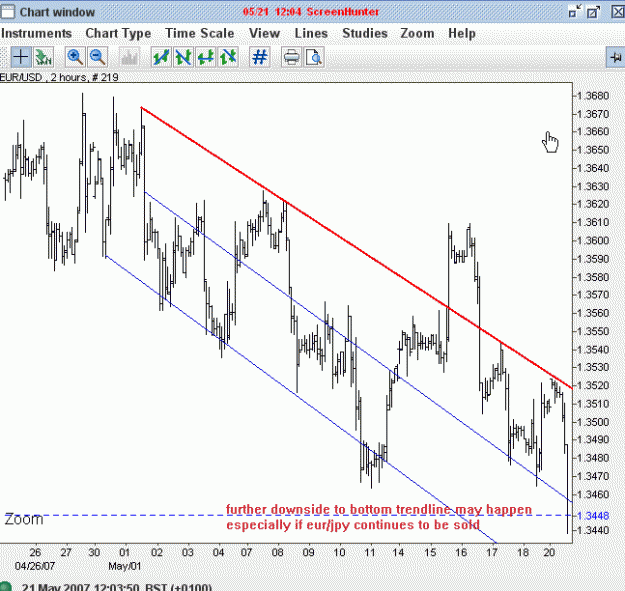This screenshot has width=625, height=591.
Task: Click the chart window title icon
Action: (x=7, y=12)
